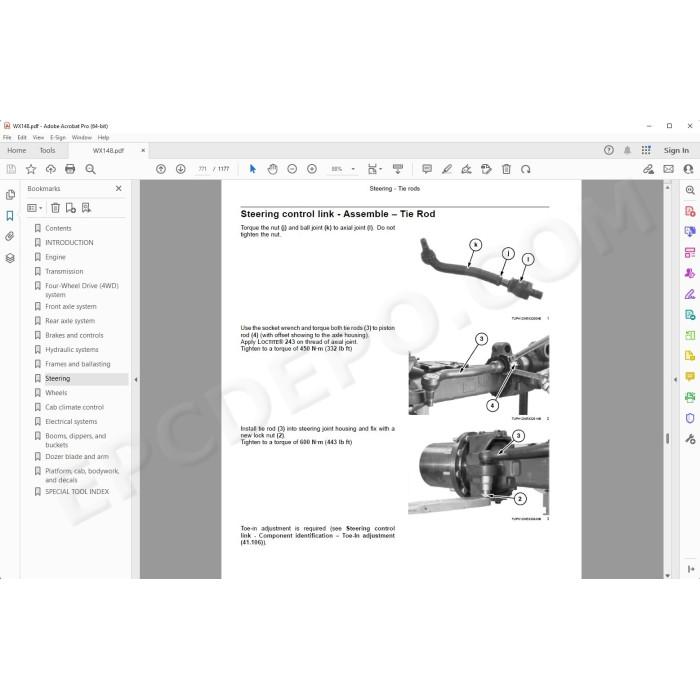Zoom in with the plus circle
Screen dimensions: 700x700
coord(312,169)
